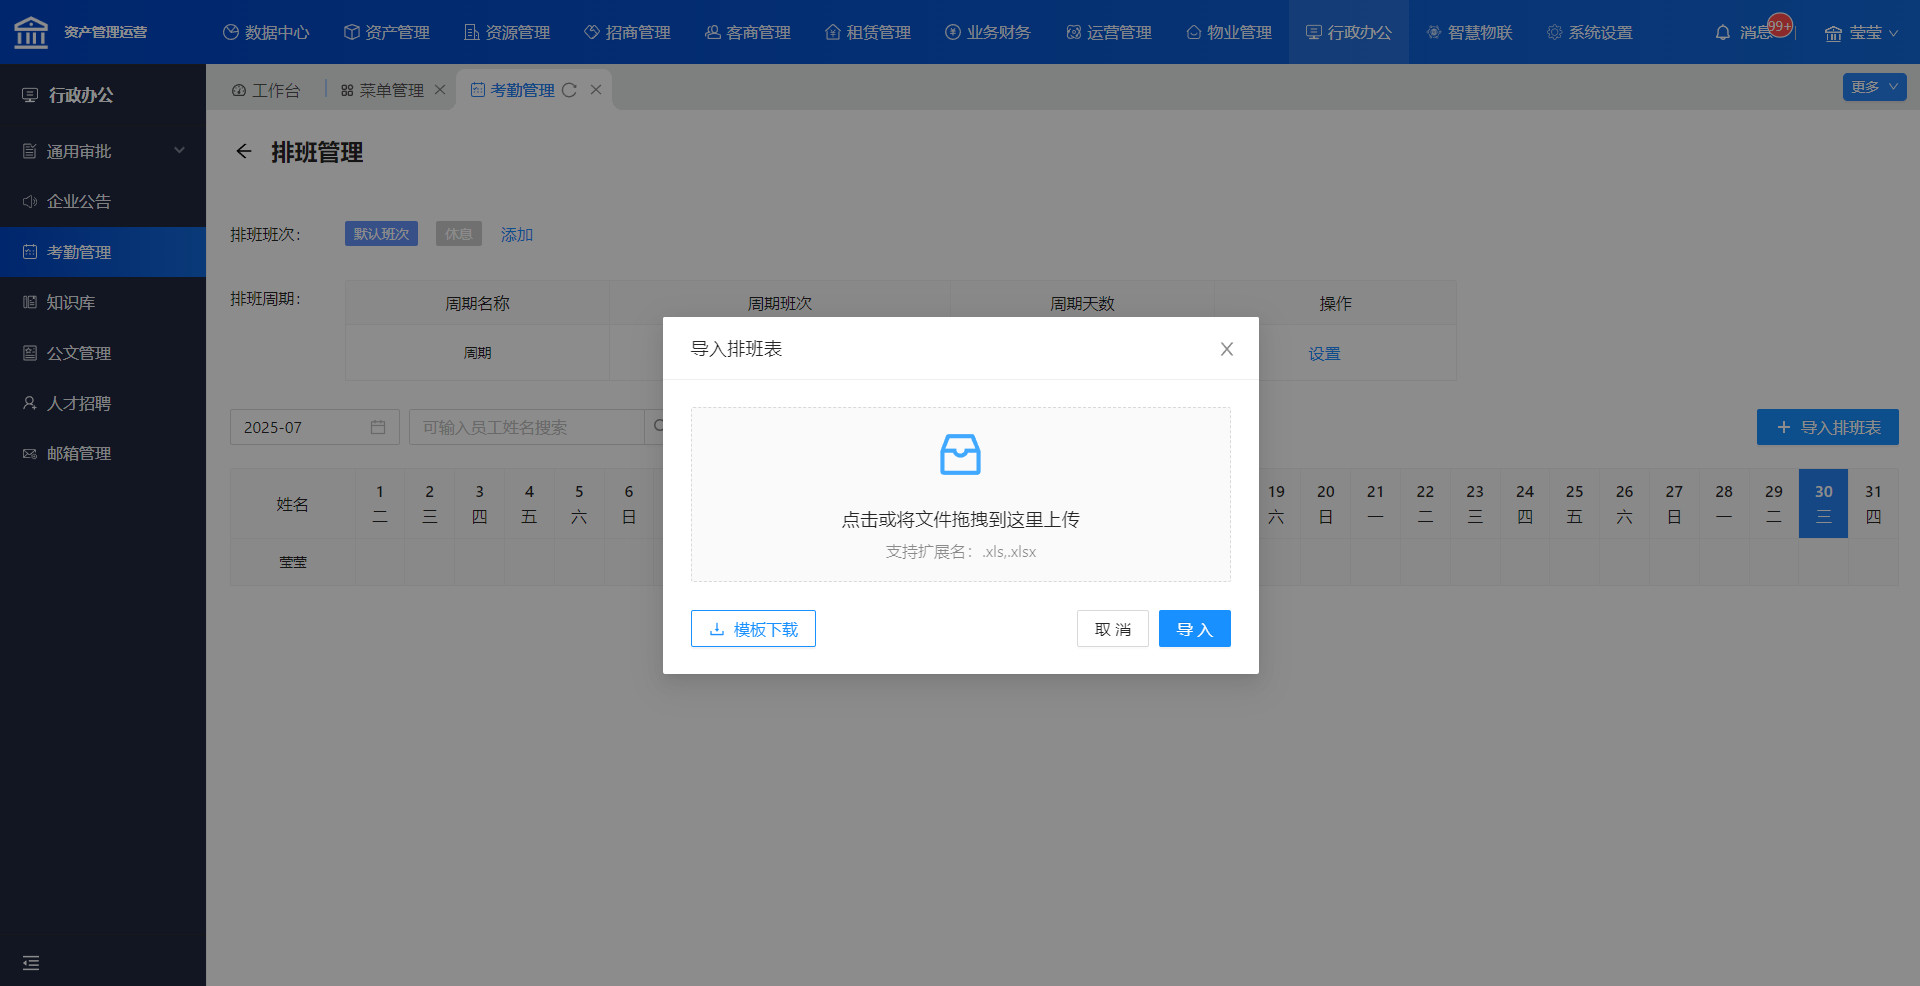Select day 25 column header

tap(1574, 504)
